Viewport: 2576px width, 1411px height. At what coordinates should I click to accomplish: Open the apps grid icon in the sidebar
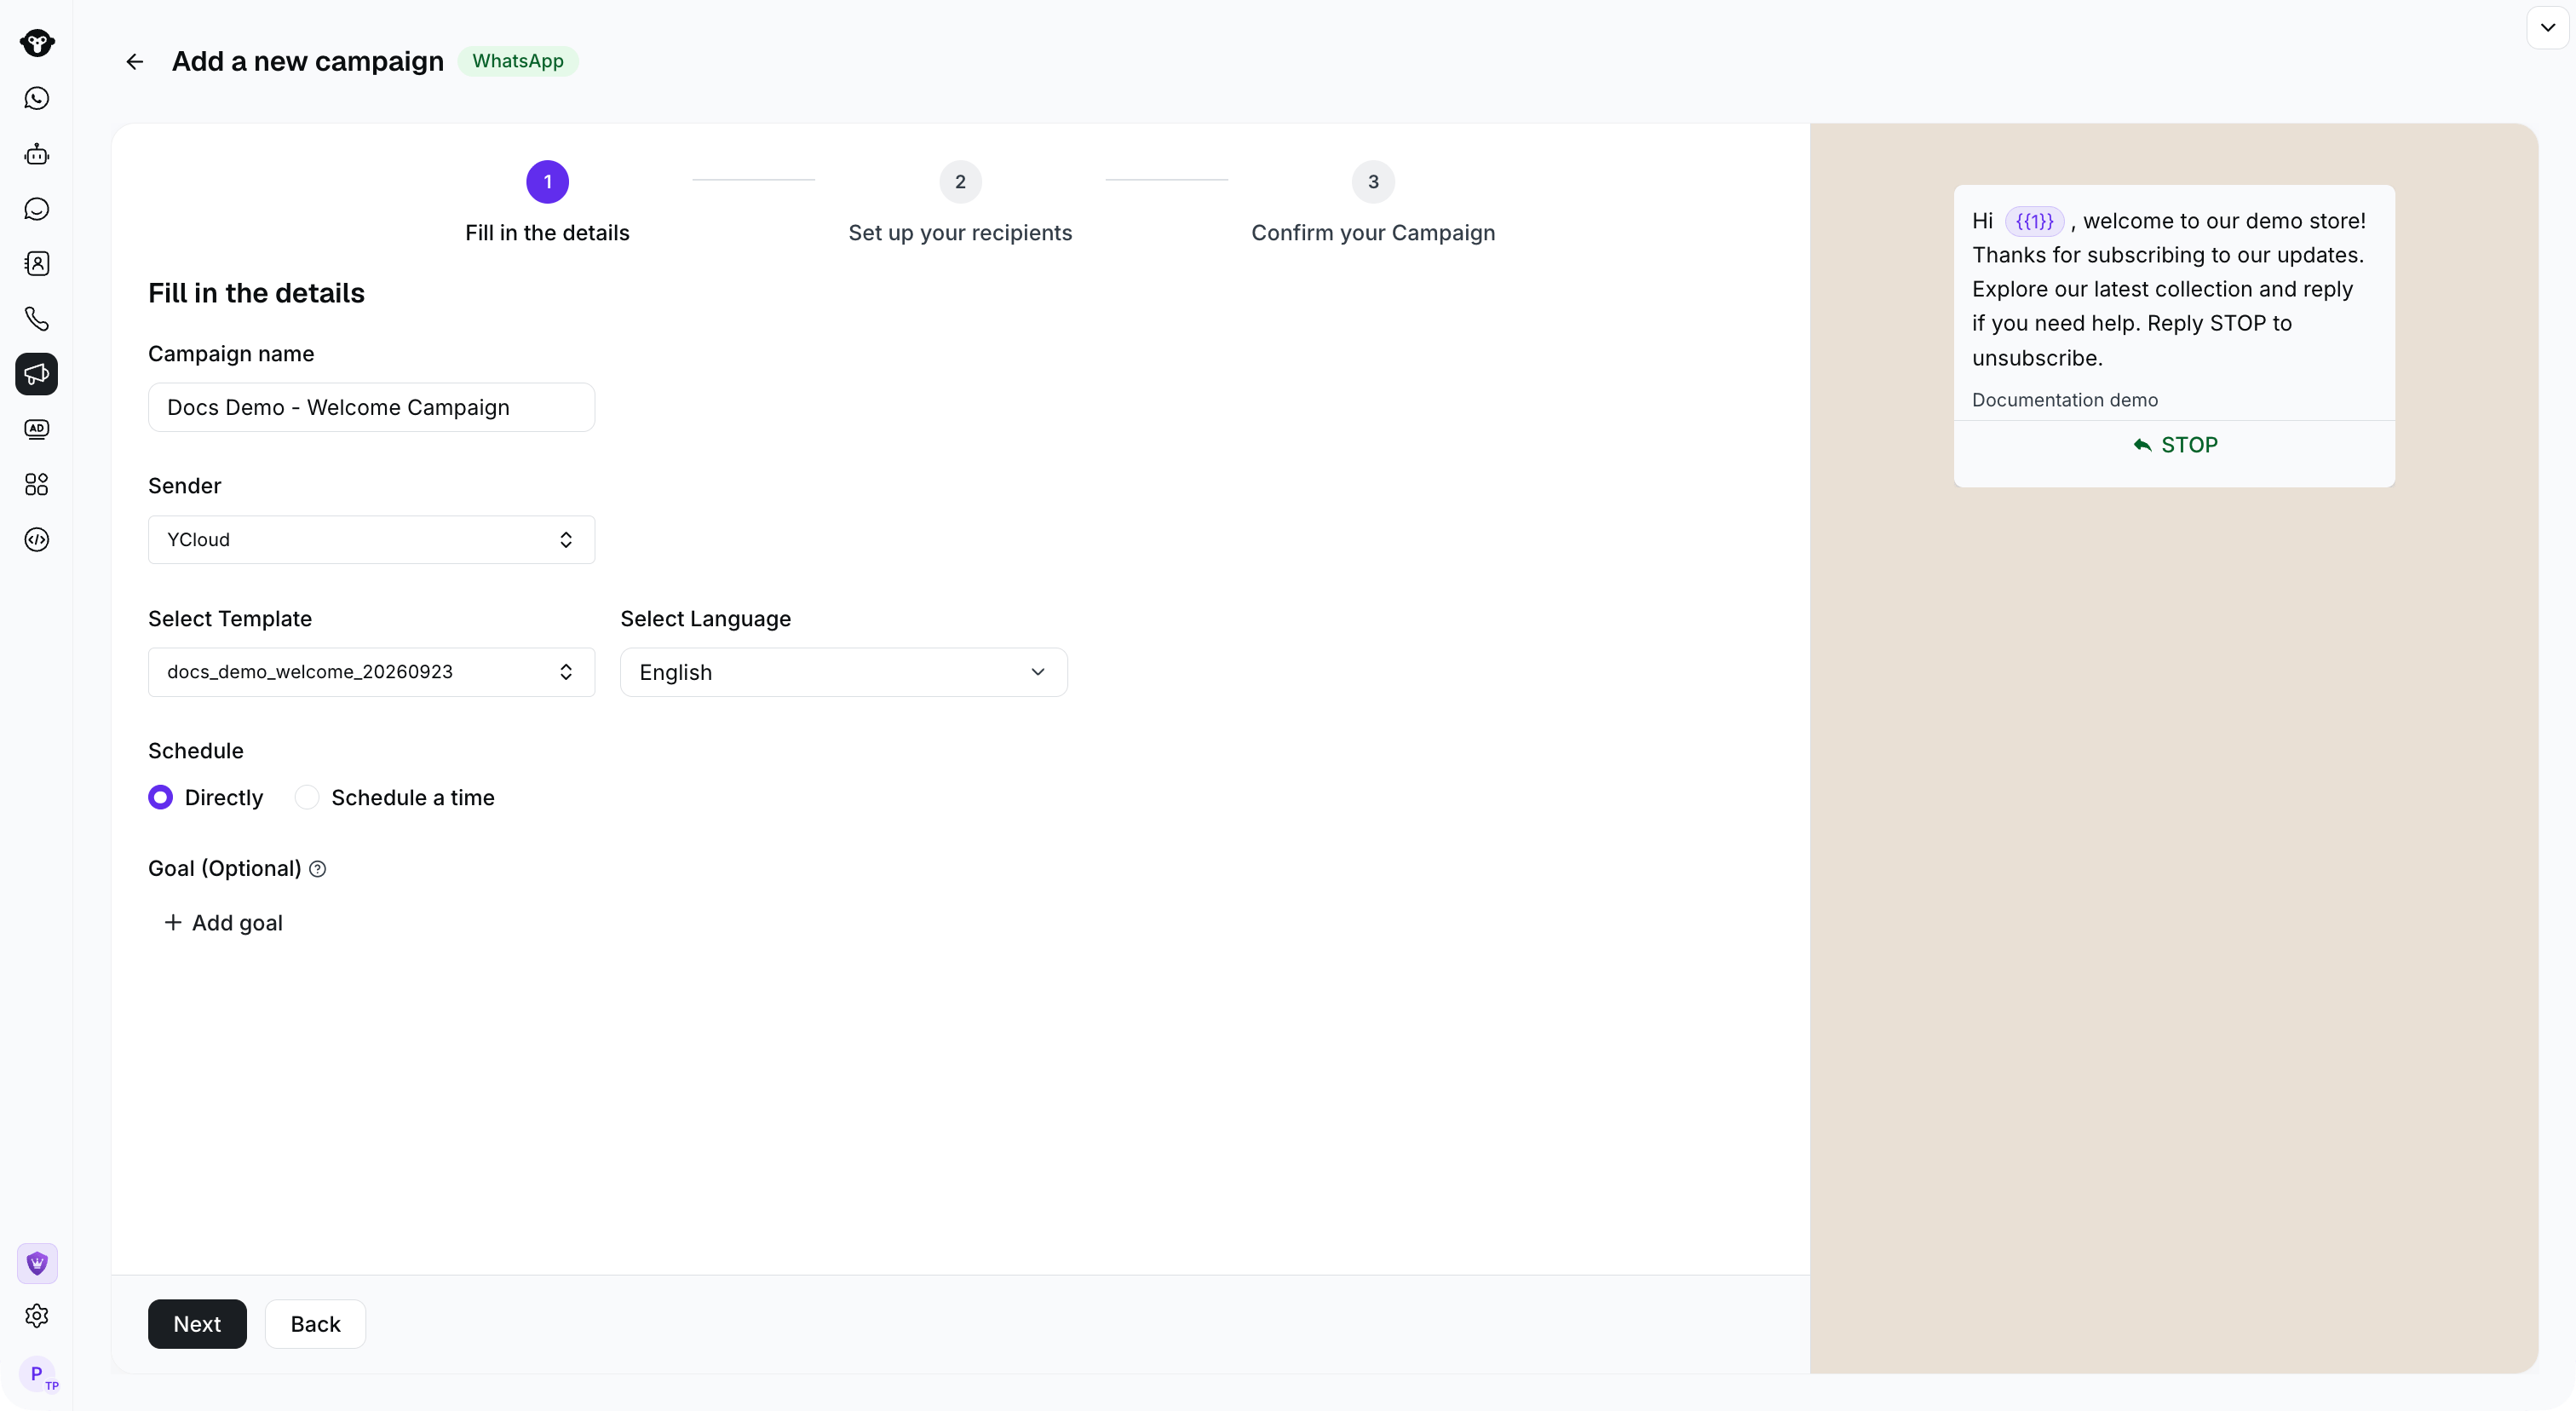[x=37, y=485]
